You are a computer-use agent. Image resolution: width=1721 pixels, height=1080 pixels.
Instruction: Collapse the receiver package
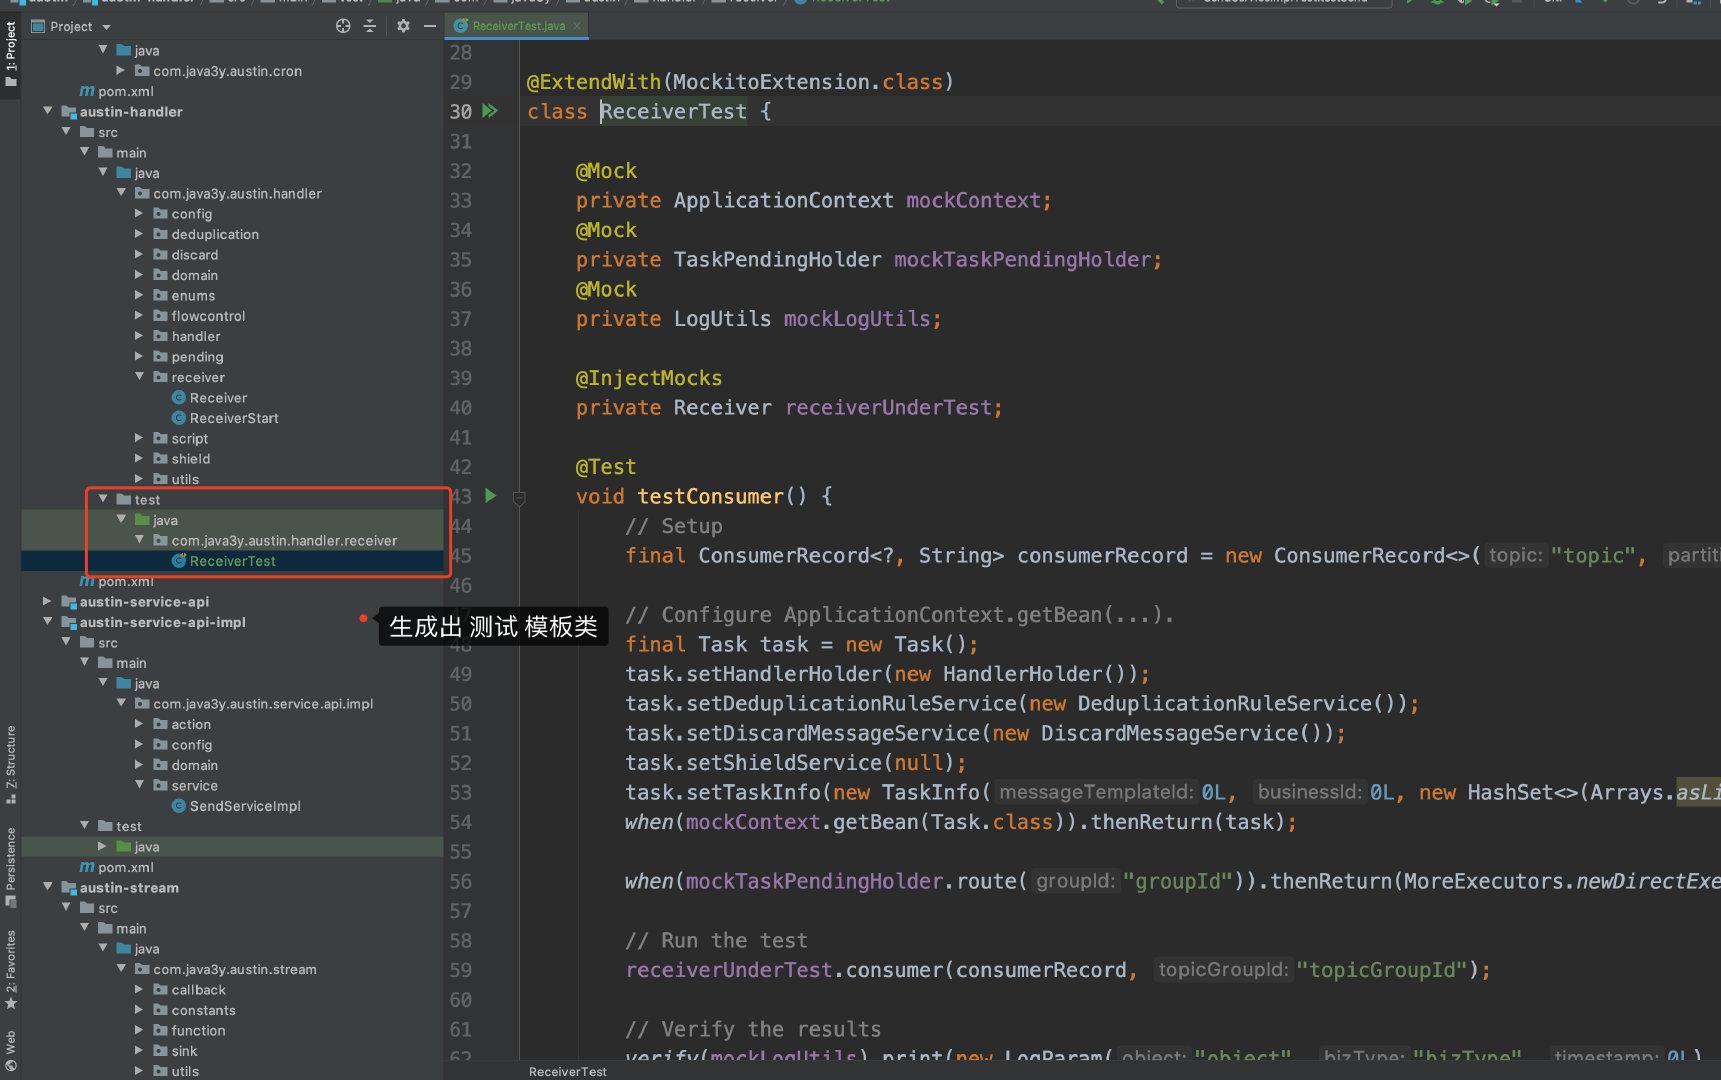coord(140,377)
